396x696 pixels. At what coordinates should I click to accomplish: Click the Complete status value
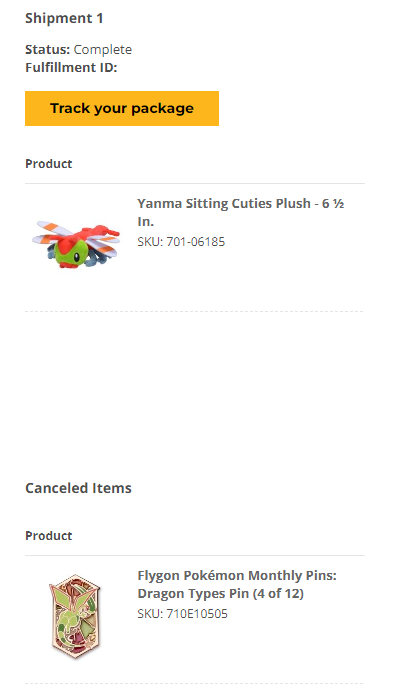click(103, 49)
